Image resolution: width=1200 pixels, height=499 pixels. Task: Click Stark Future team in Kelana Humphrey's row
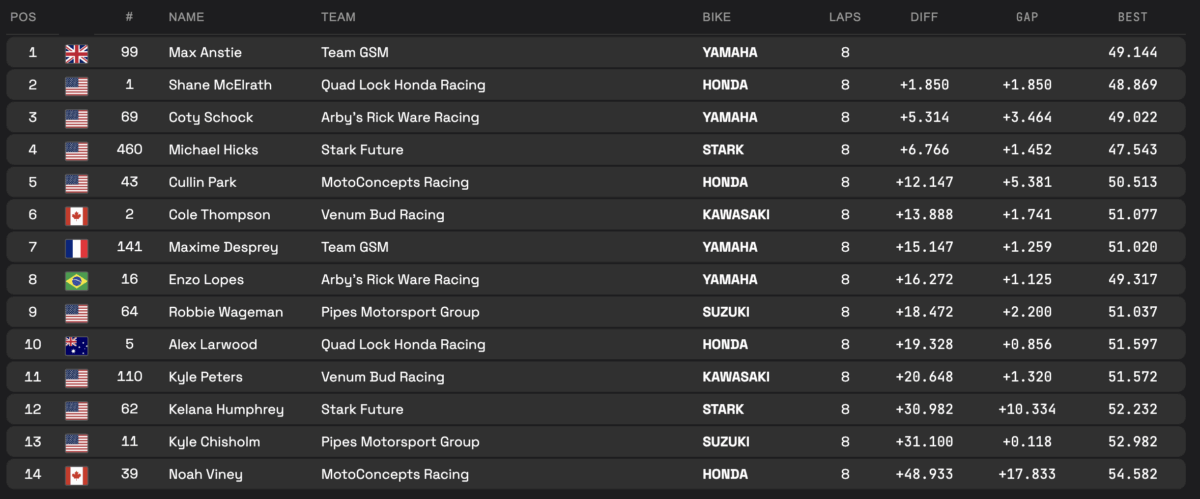click(x=362, y=410)
